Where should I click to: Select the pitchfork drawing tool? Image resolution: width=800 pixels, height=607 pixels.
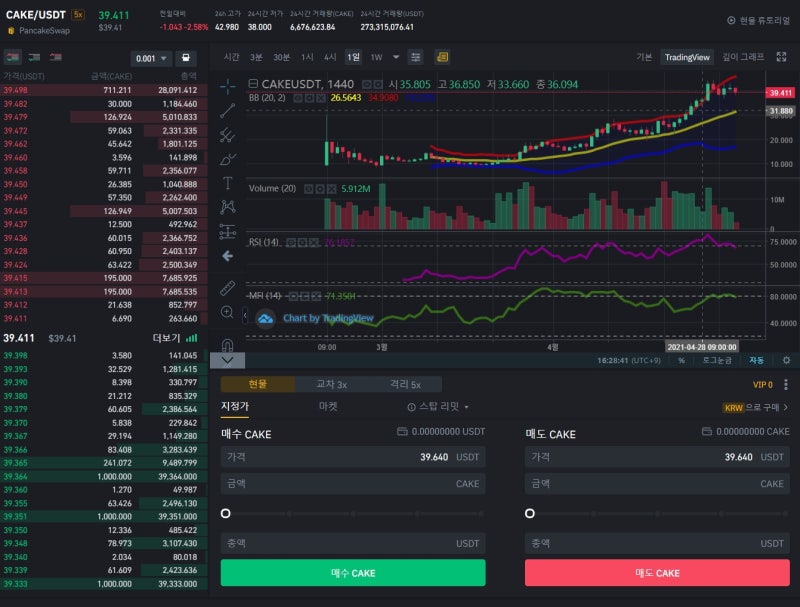[x=228, y=135]
